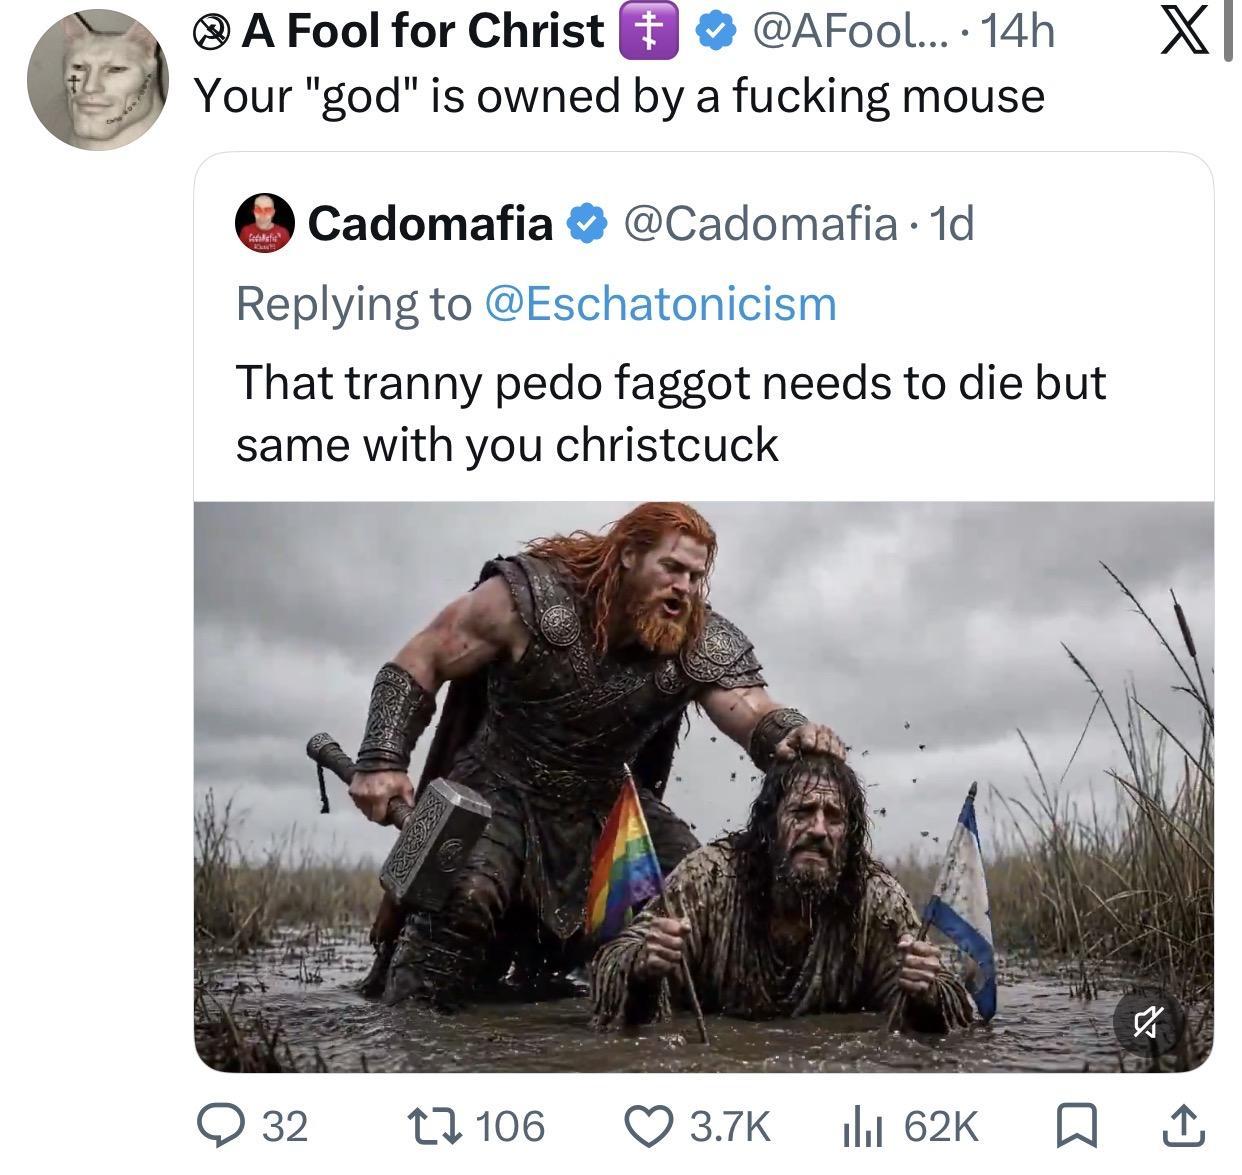Repost using the retweet arrows icon
This screenshot has height=1175, width=1242.
pyautogui.click(x=440, y=1125)
